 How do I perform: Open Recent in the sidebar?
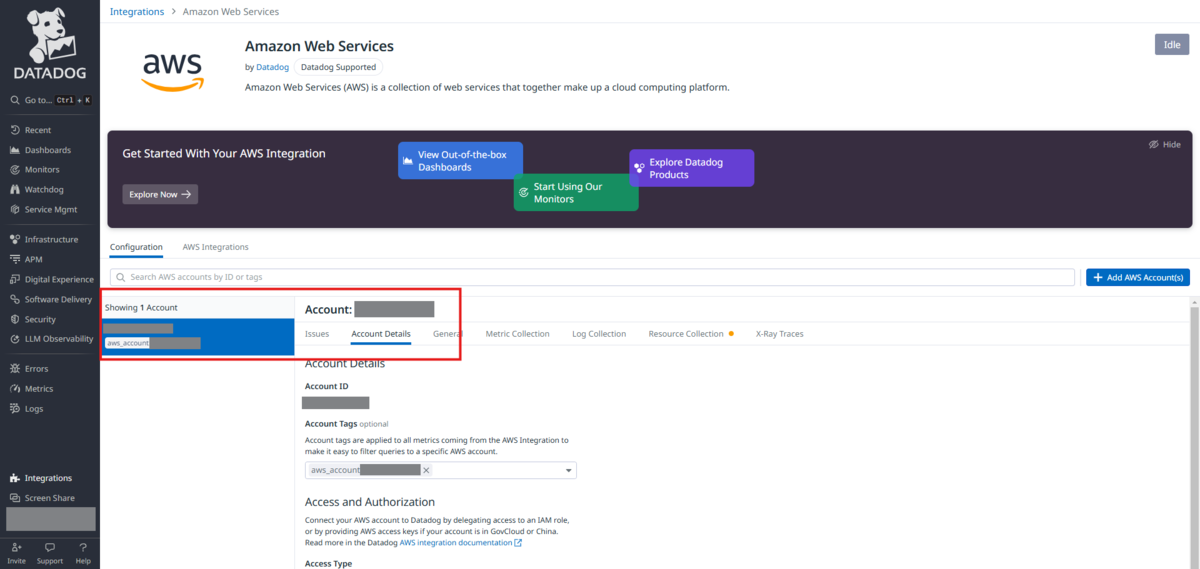tap(31, 130)
